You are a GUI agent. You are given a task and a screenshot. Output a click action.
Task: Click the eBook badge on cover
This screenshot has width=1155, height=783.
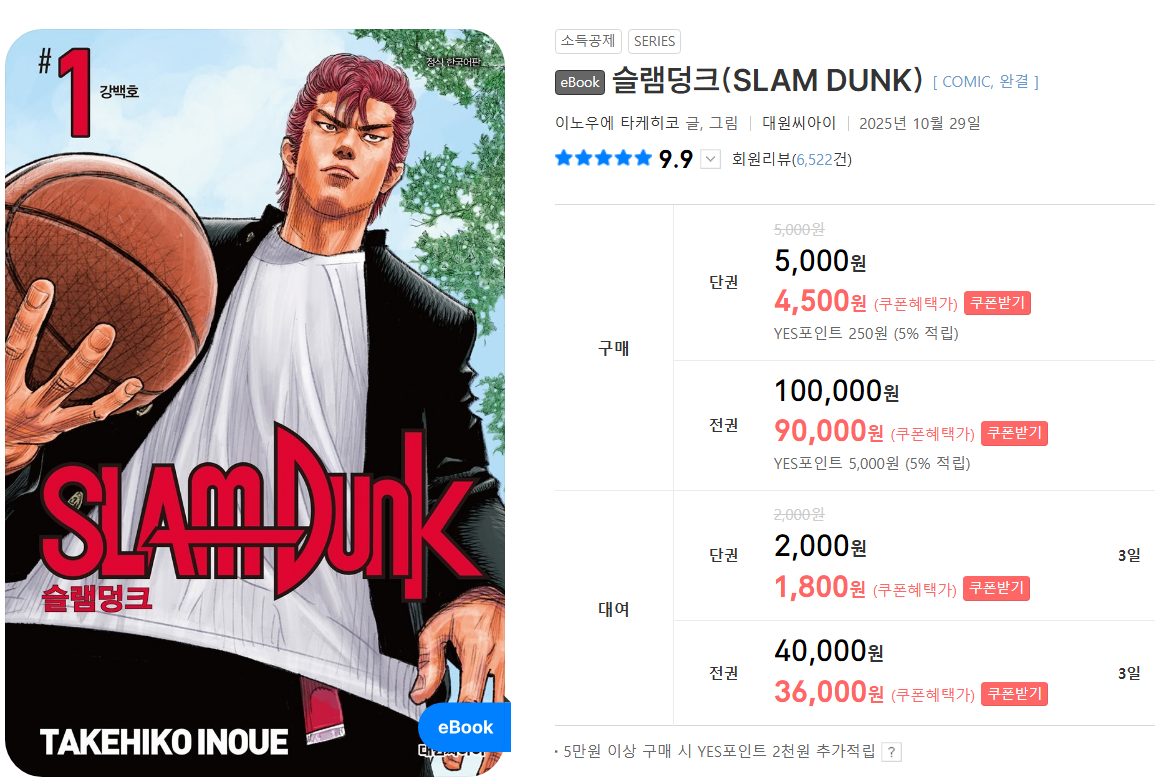pyautogui.click(x=464, y=727)
